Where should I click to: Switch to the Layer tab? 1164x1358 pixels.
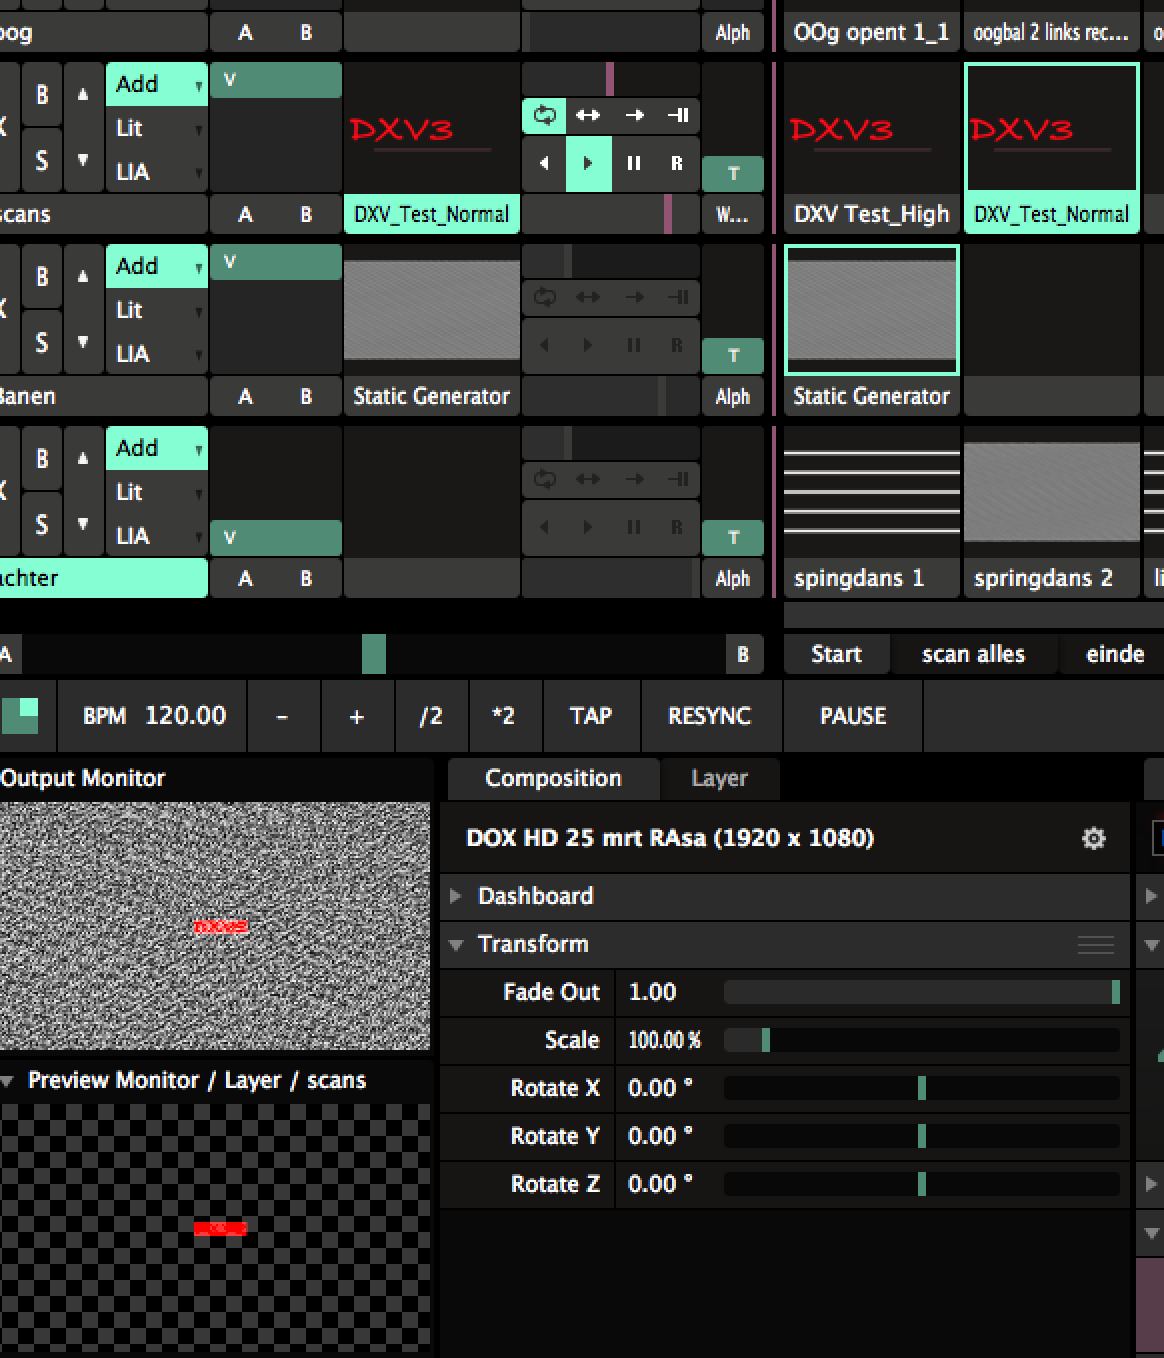(x=719, y=778)
